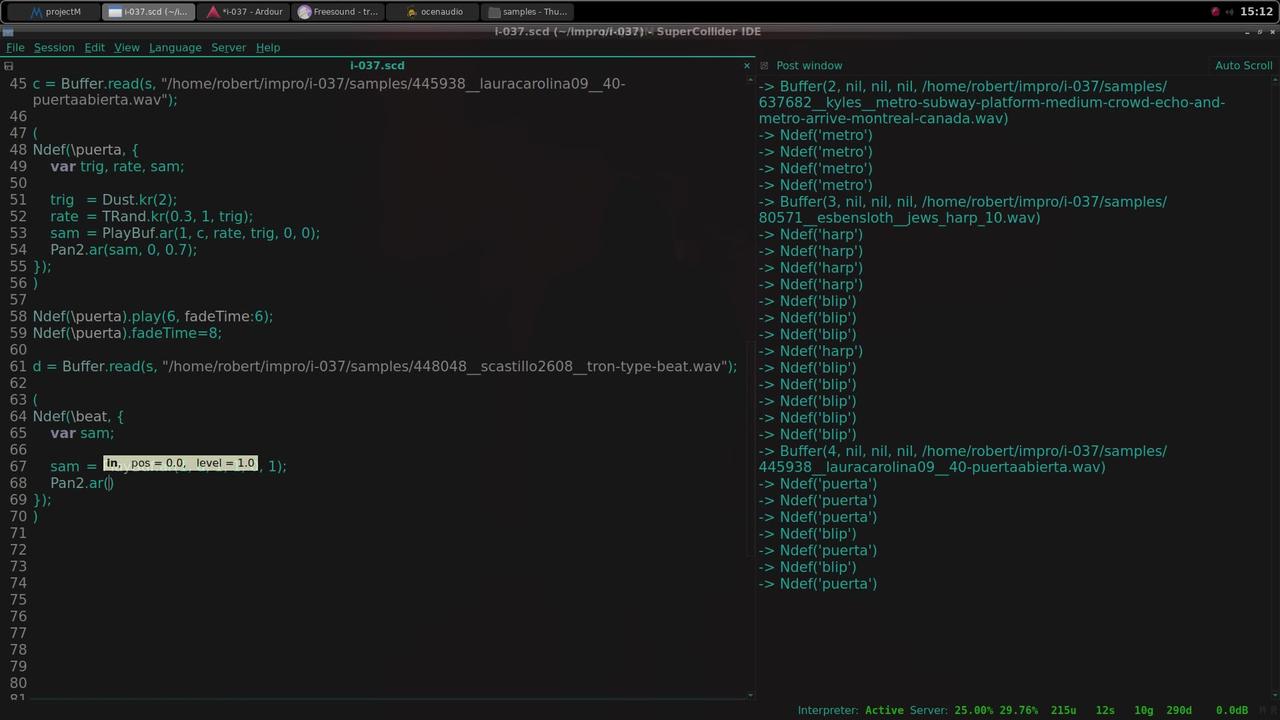Click the volume icon in the system tray
This screenshot has height=720, width=1280.
point(1229,11)
